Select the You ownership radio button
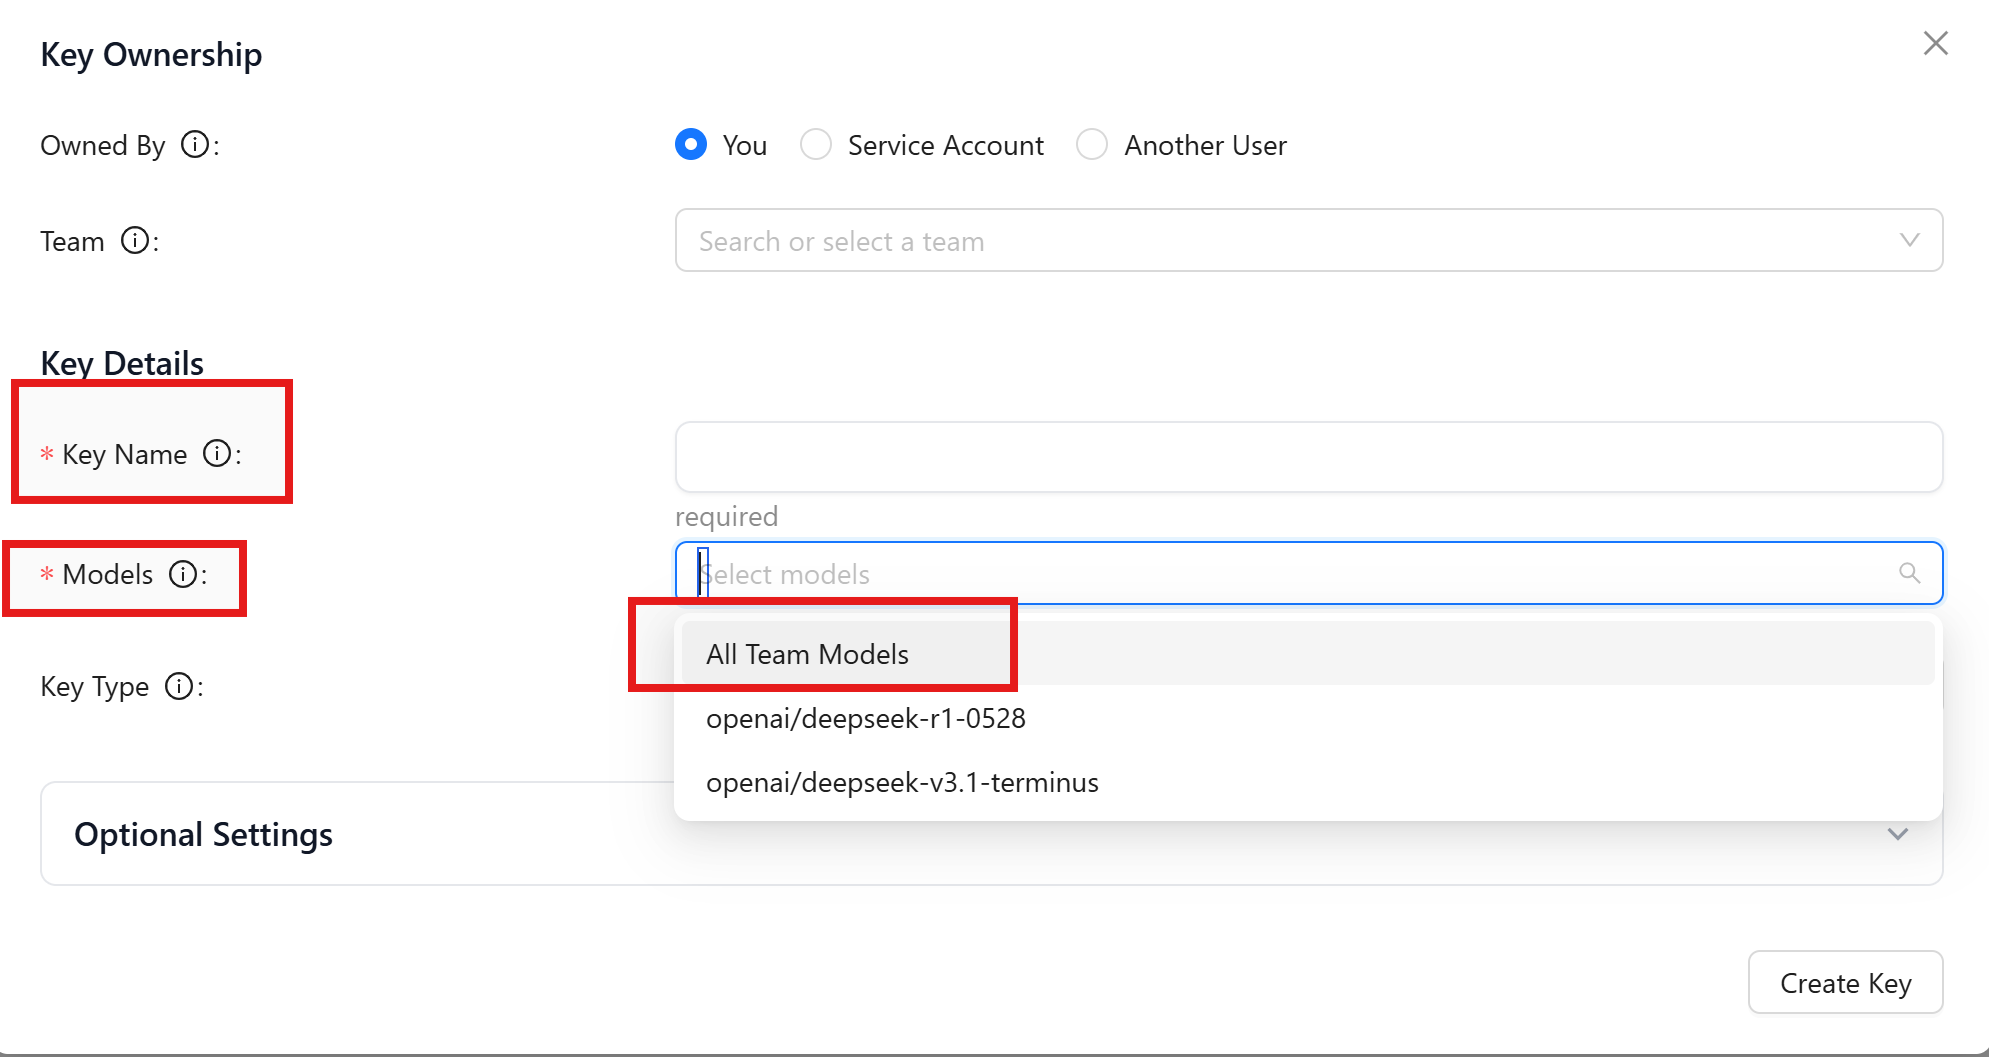Screen dimensions: 1989x1057 (691, 145)
